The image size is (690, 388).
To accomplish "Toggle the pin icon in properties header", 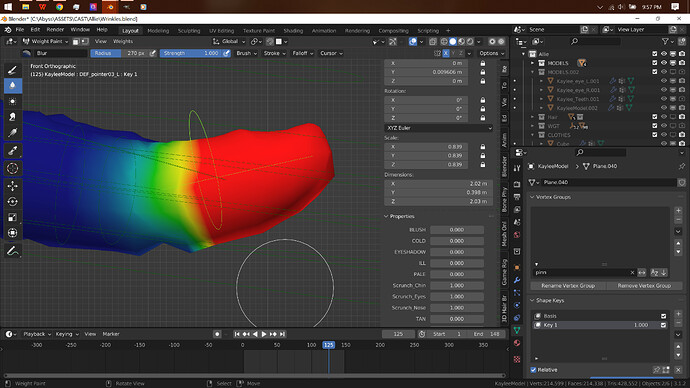I will [682, 166].
